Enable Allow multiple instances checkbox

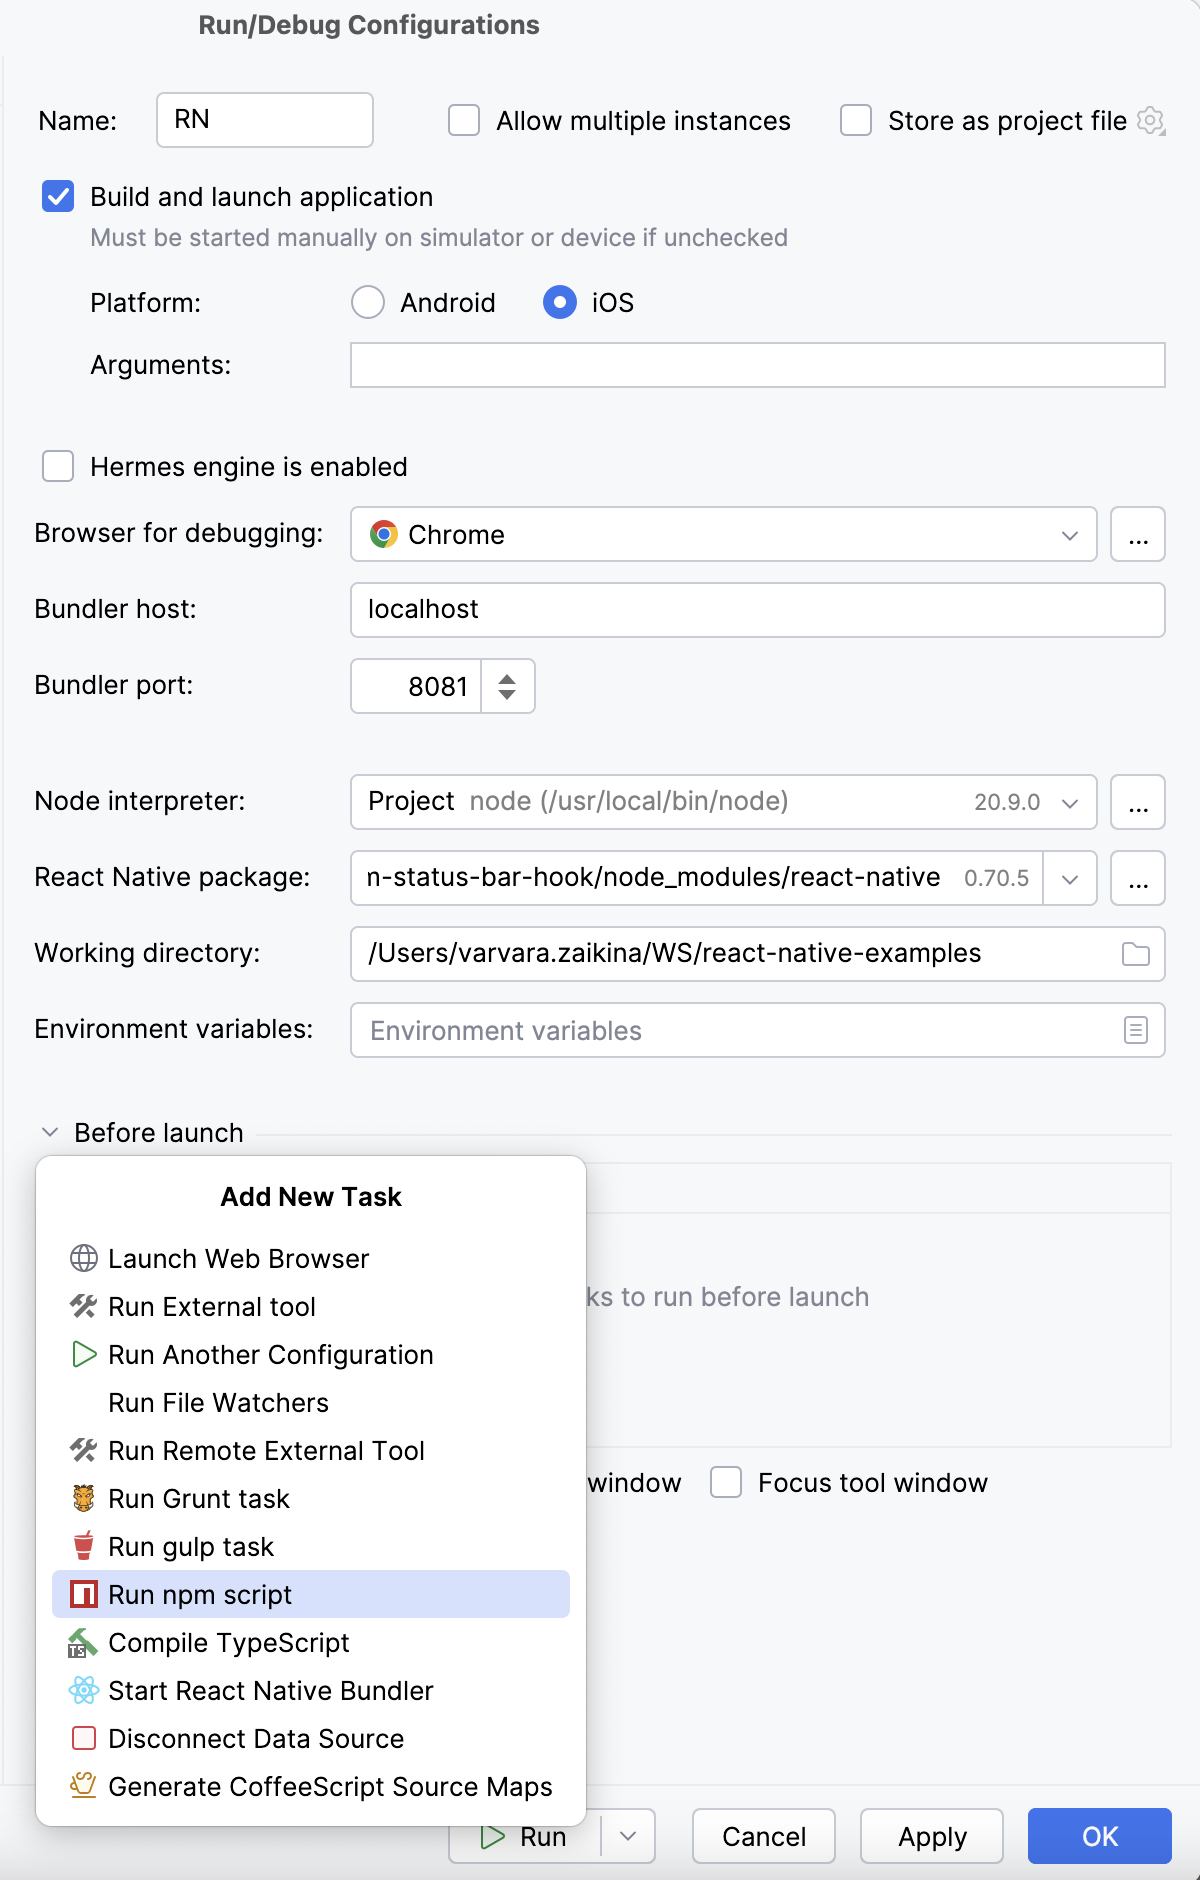pos(464,121)
